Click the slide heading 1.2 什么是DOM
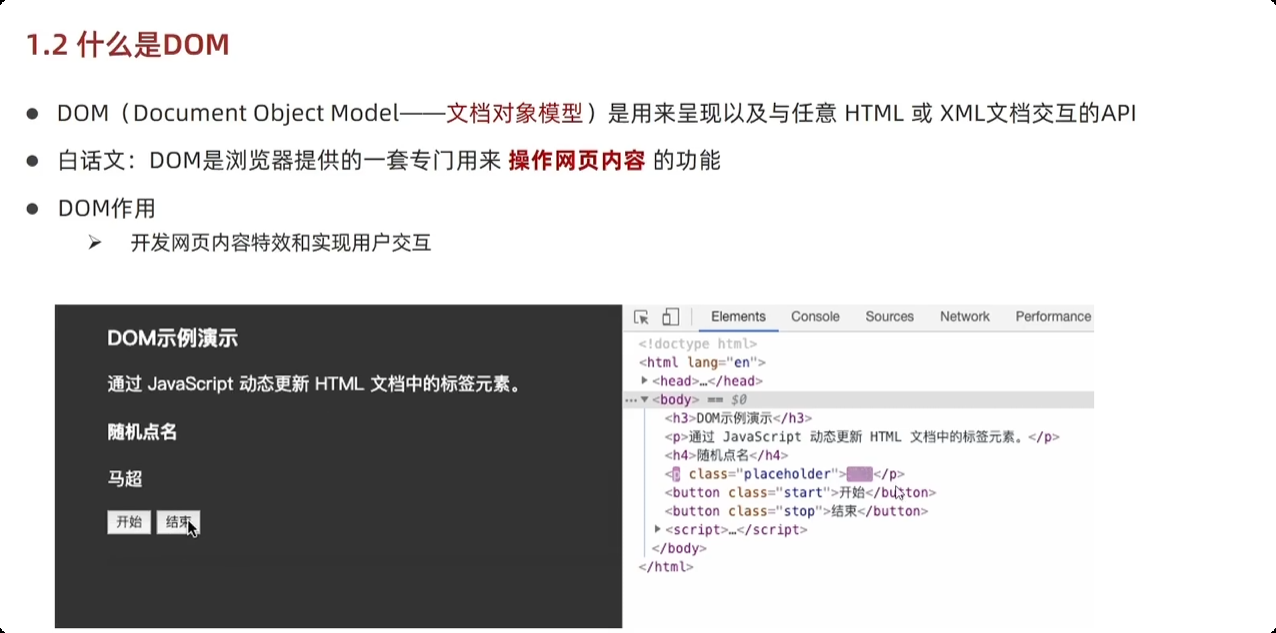The width and height of the screenshot is (1276, 633). pos(127,44)
